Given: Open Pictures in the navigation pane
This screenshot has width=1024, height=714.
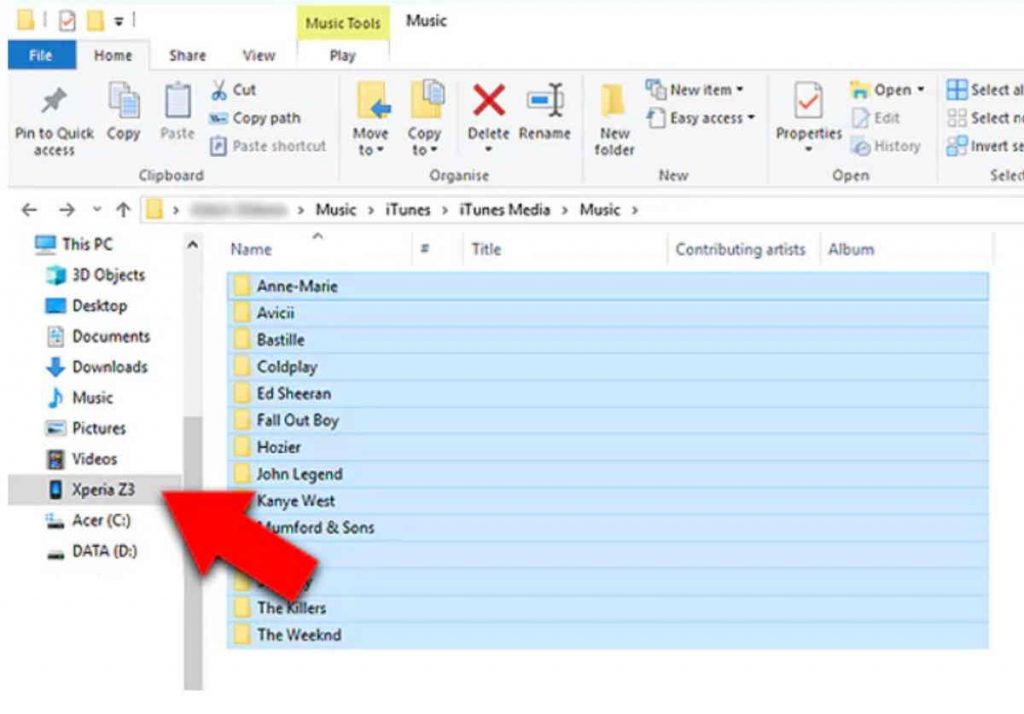Looking at the screenshot, I should (86, 428).
